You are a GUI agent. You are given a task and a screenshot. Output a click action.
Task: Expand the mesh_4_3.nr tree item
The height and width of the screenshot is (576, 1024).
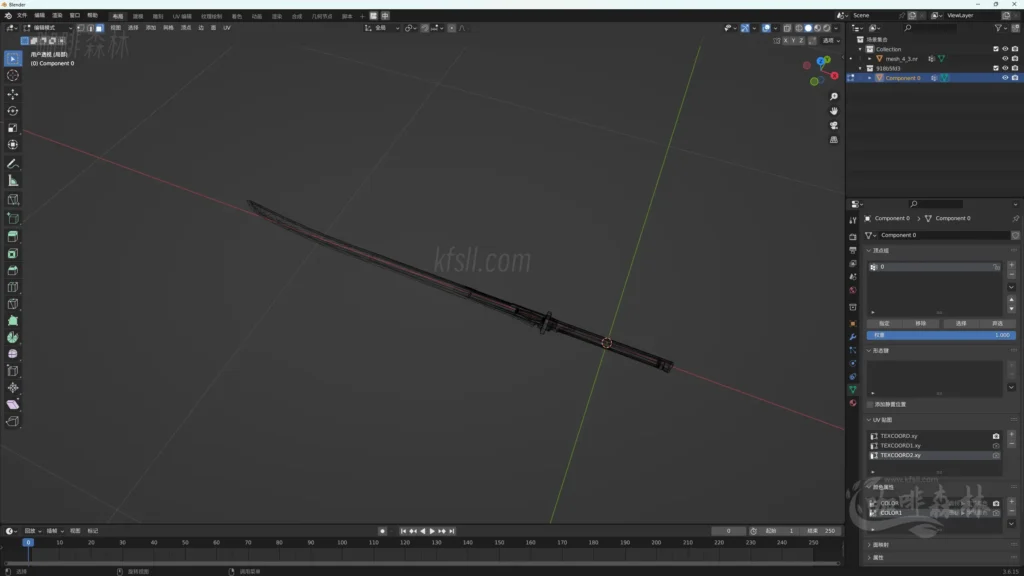point(869,59)
